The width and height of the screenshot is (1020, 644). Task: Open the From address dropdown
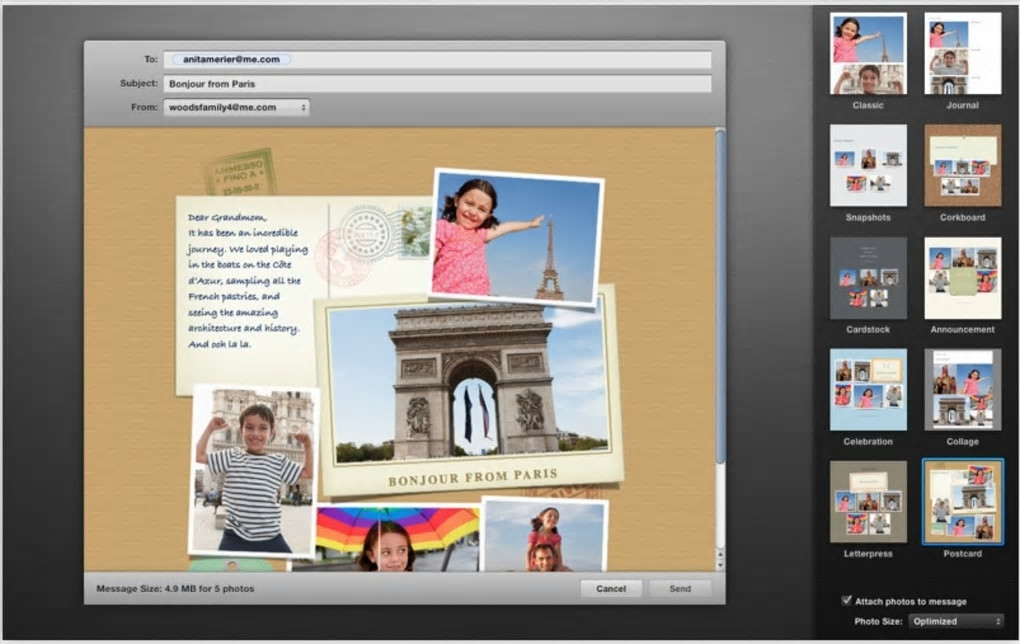point(236,107)
